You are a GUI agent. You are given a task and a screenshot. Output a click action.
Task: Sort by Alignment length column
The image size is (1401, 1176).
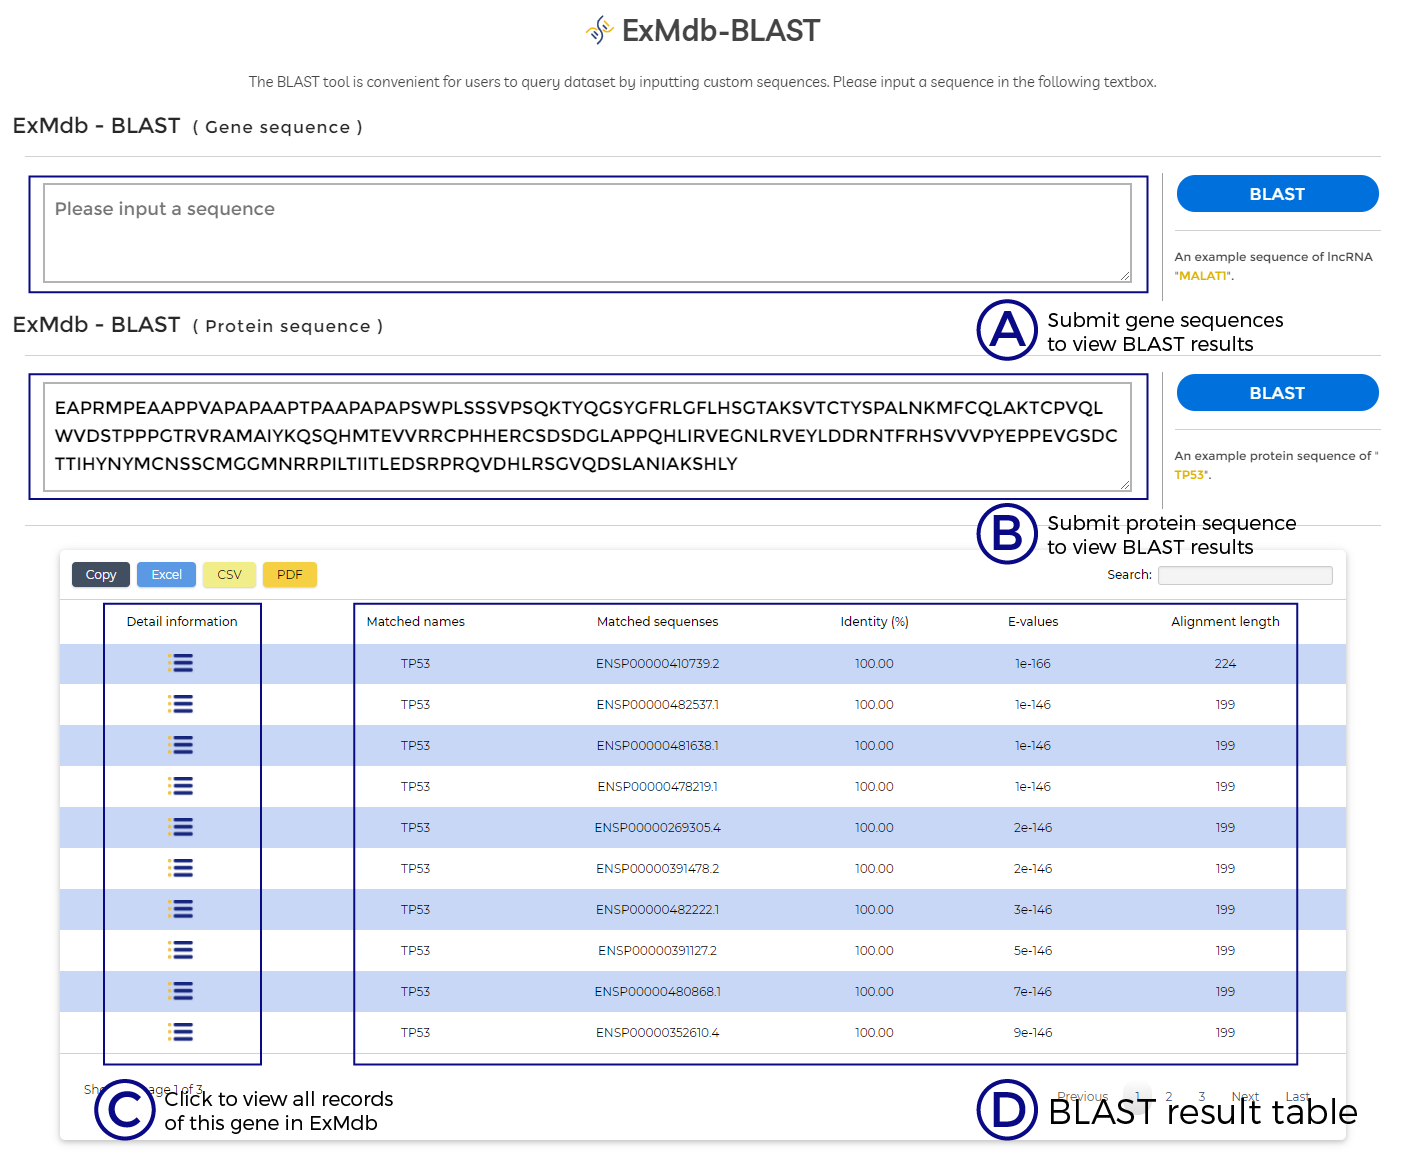1225,622
